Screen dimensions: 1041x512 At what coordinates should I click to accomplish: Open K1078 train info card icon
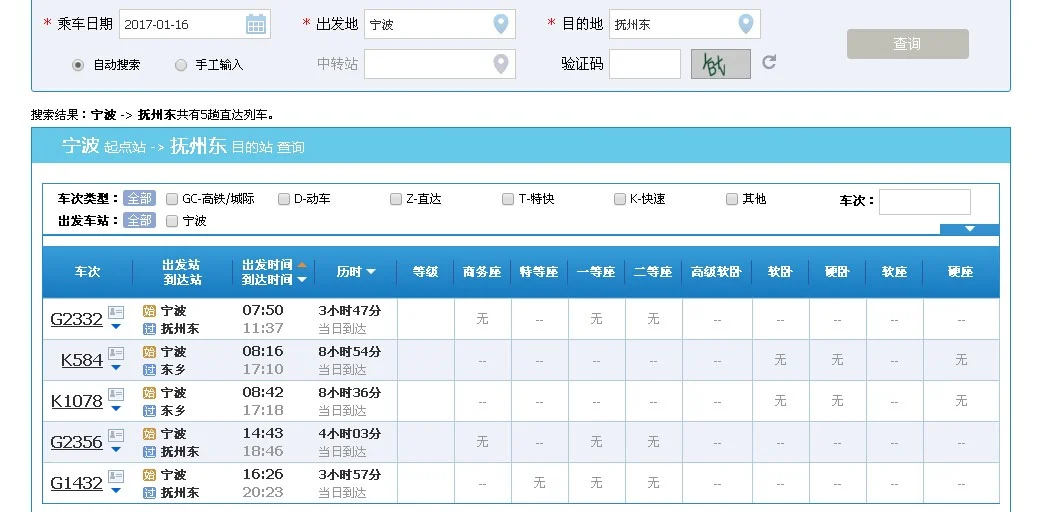pyautogui.click(x=116, y=394)
